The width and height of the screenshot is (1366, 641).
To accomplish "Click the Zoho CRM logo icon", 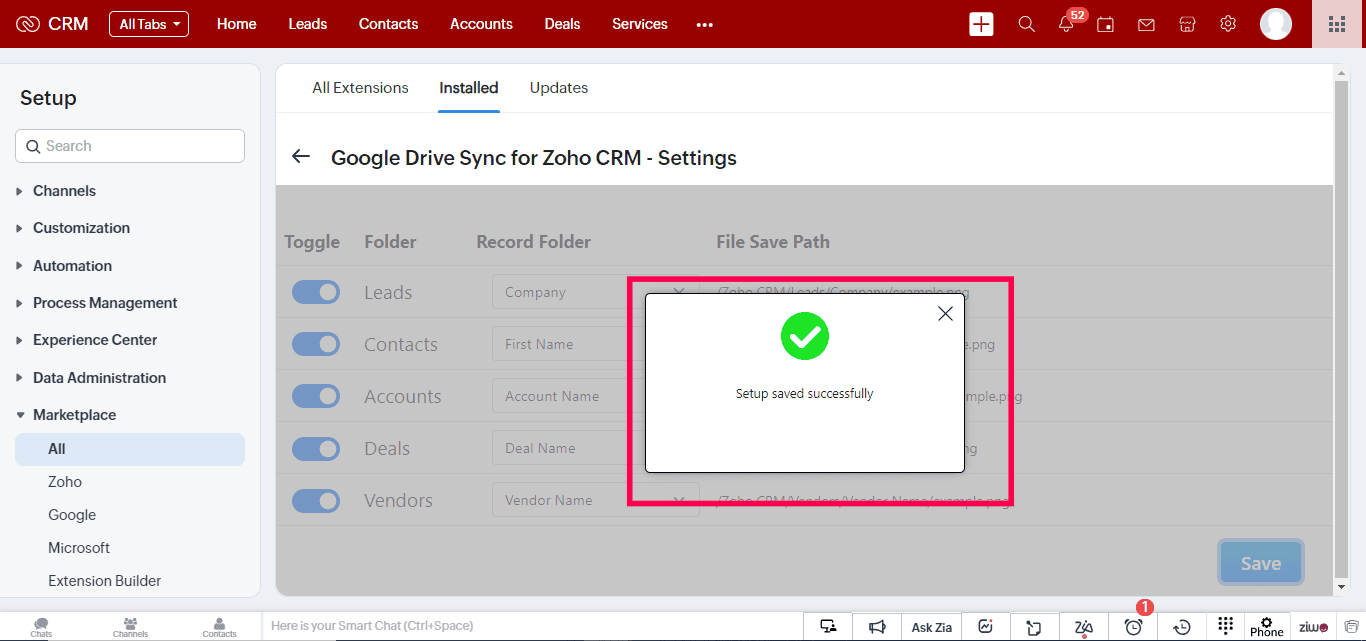I will coord(28,24).
